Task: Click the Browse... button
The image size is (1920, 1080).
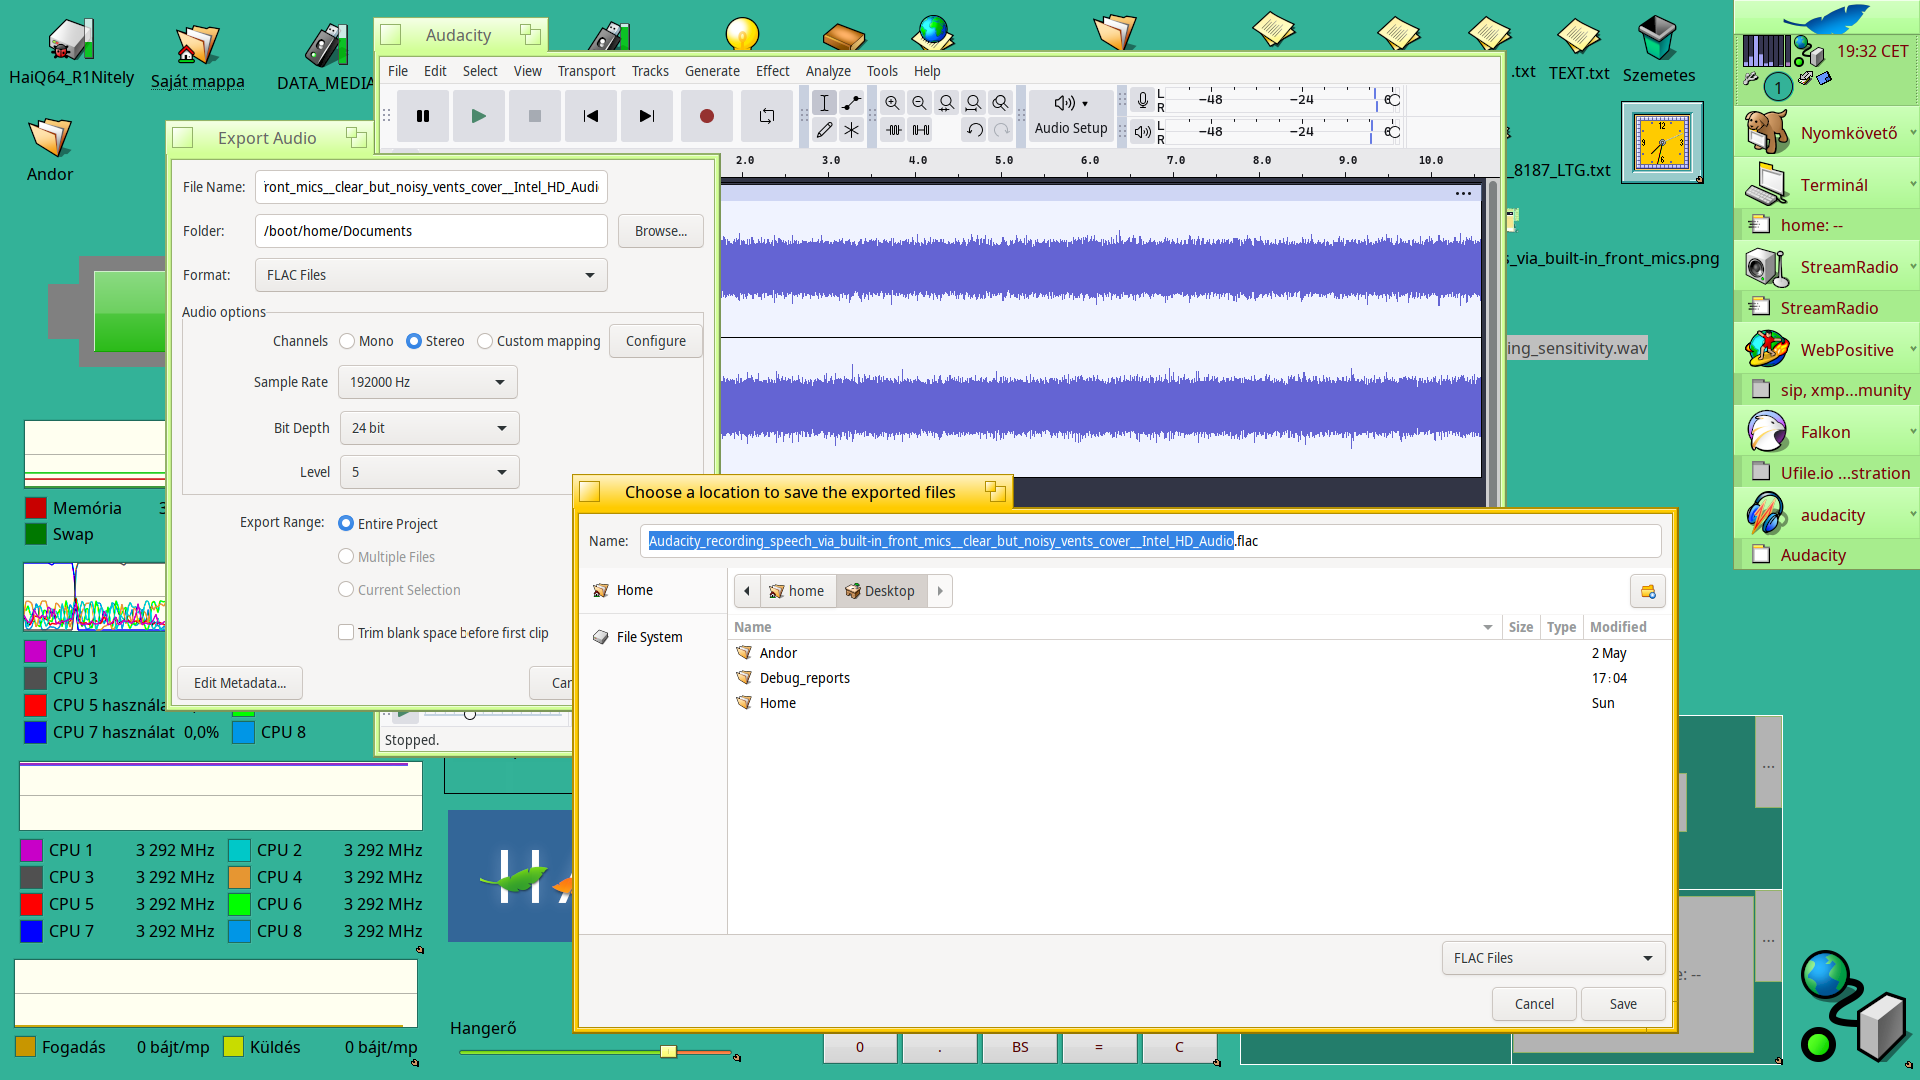Action: (x=660, y=231)
